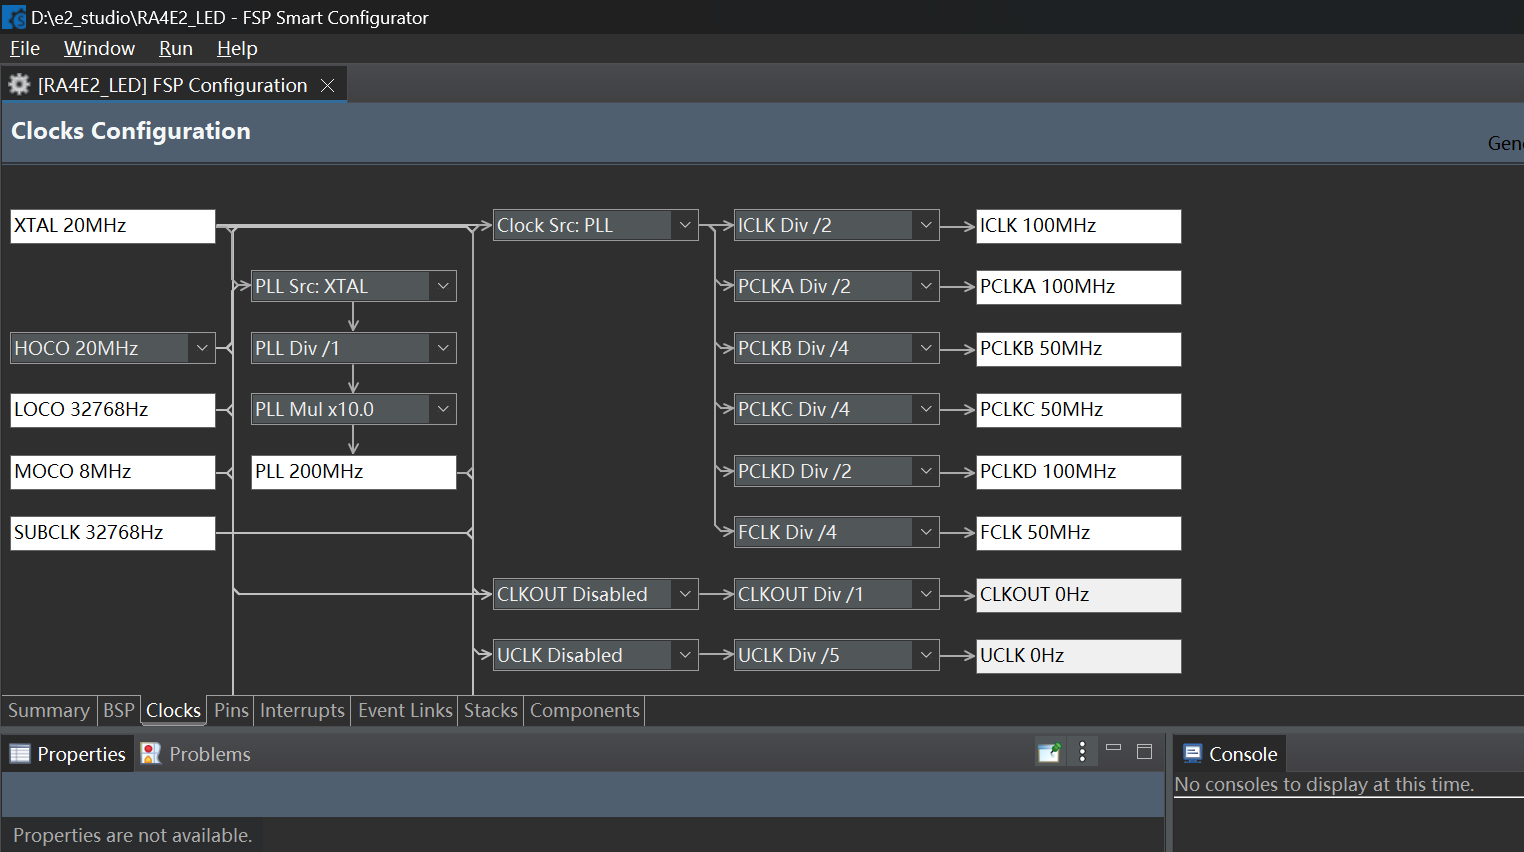The image size is (1524, 852).
Task: Click the gear icon on FSP Configuration tab
Action: point(19,85)
